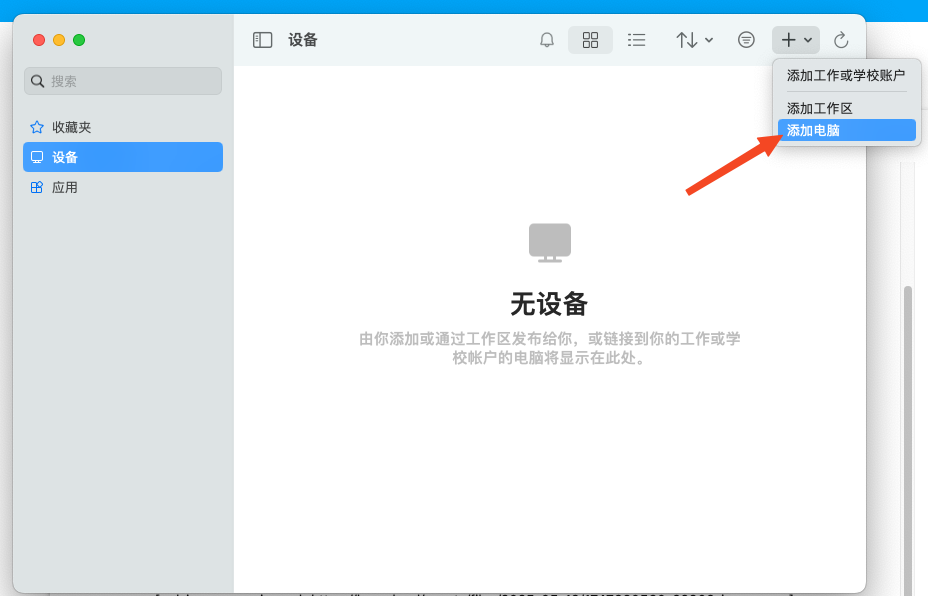Image resolution: width=928 pixels, height=596 pixels.
Task: Click the green full-screen window button
Action: tap(79, 40)
